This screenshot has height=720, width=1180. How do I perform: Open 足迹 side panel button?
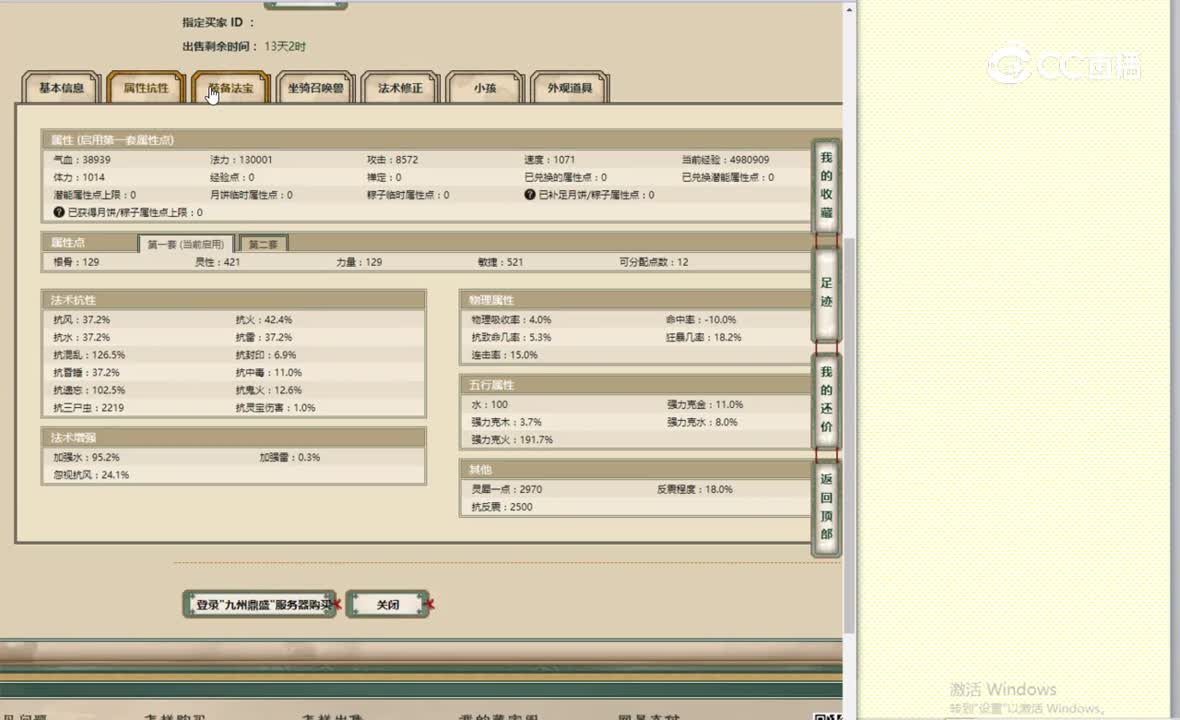[x=826, y=293]
